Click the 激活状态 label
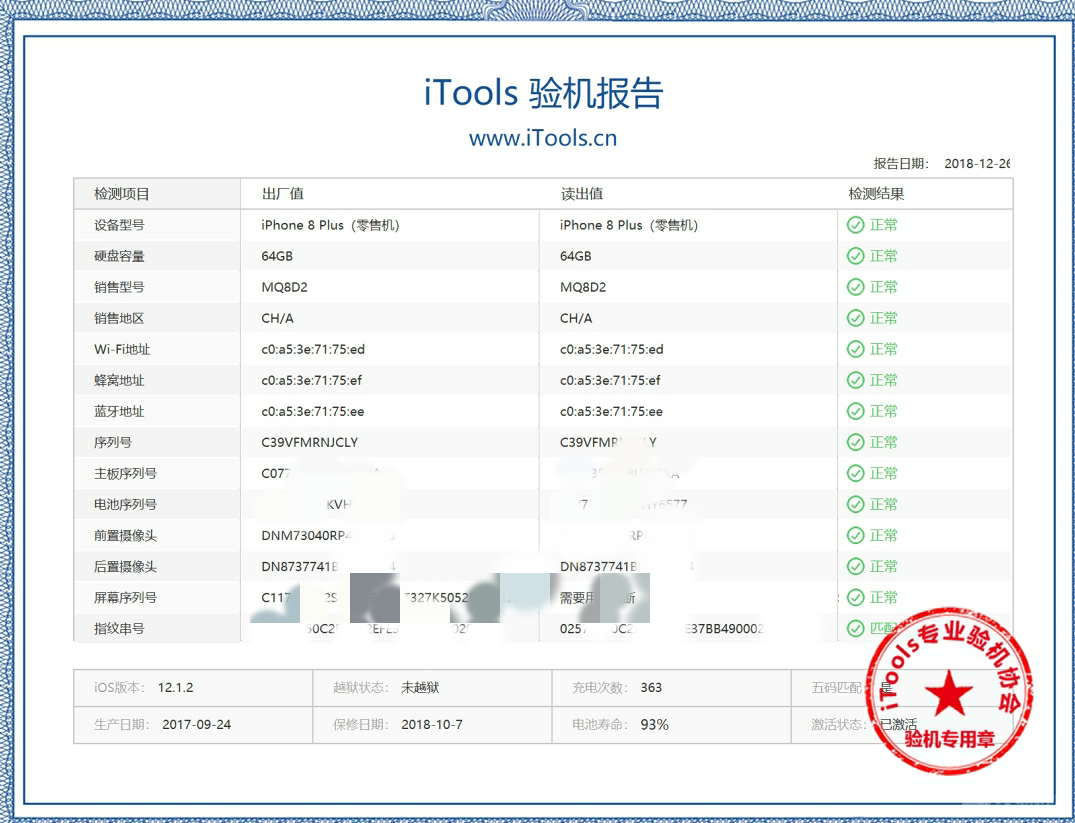1075x823 pixels. click(837, 724)
